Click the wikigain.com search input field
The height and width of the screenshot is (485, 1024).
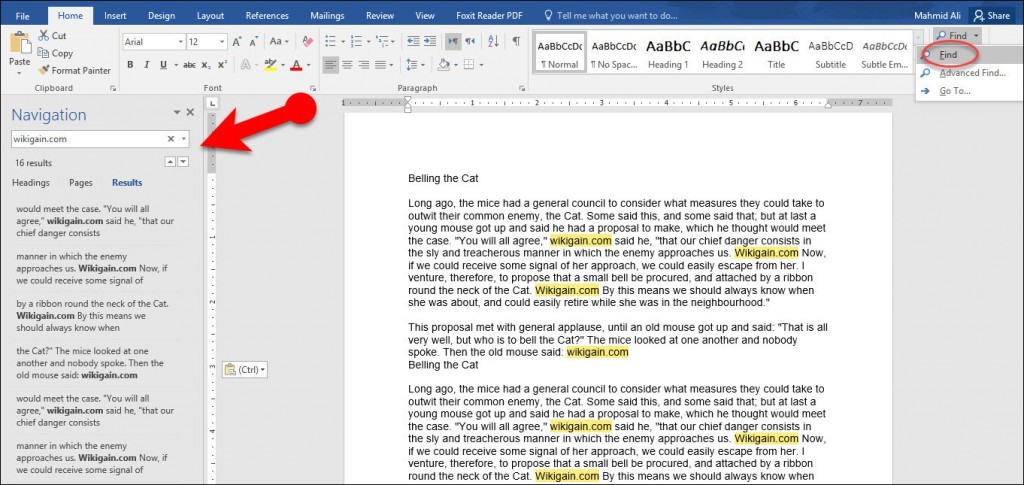pyautogui.click(x=87, y=139)
